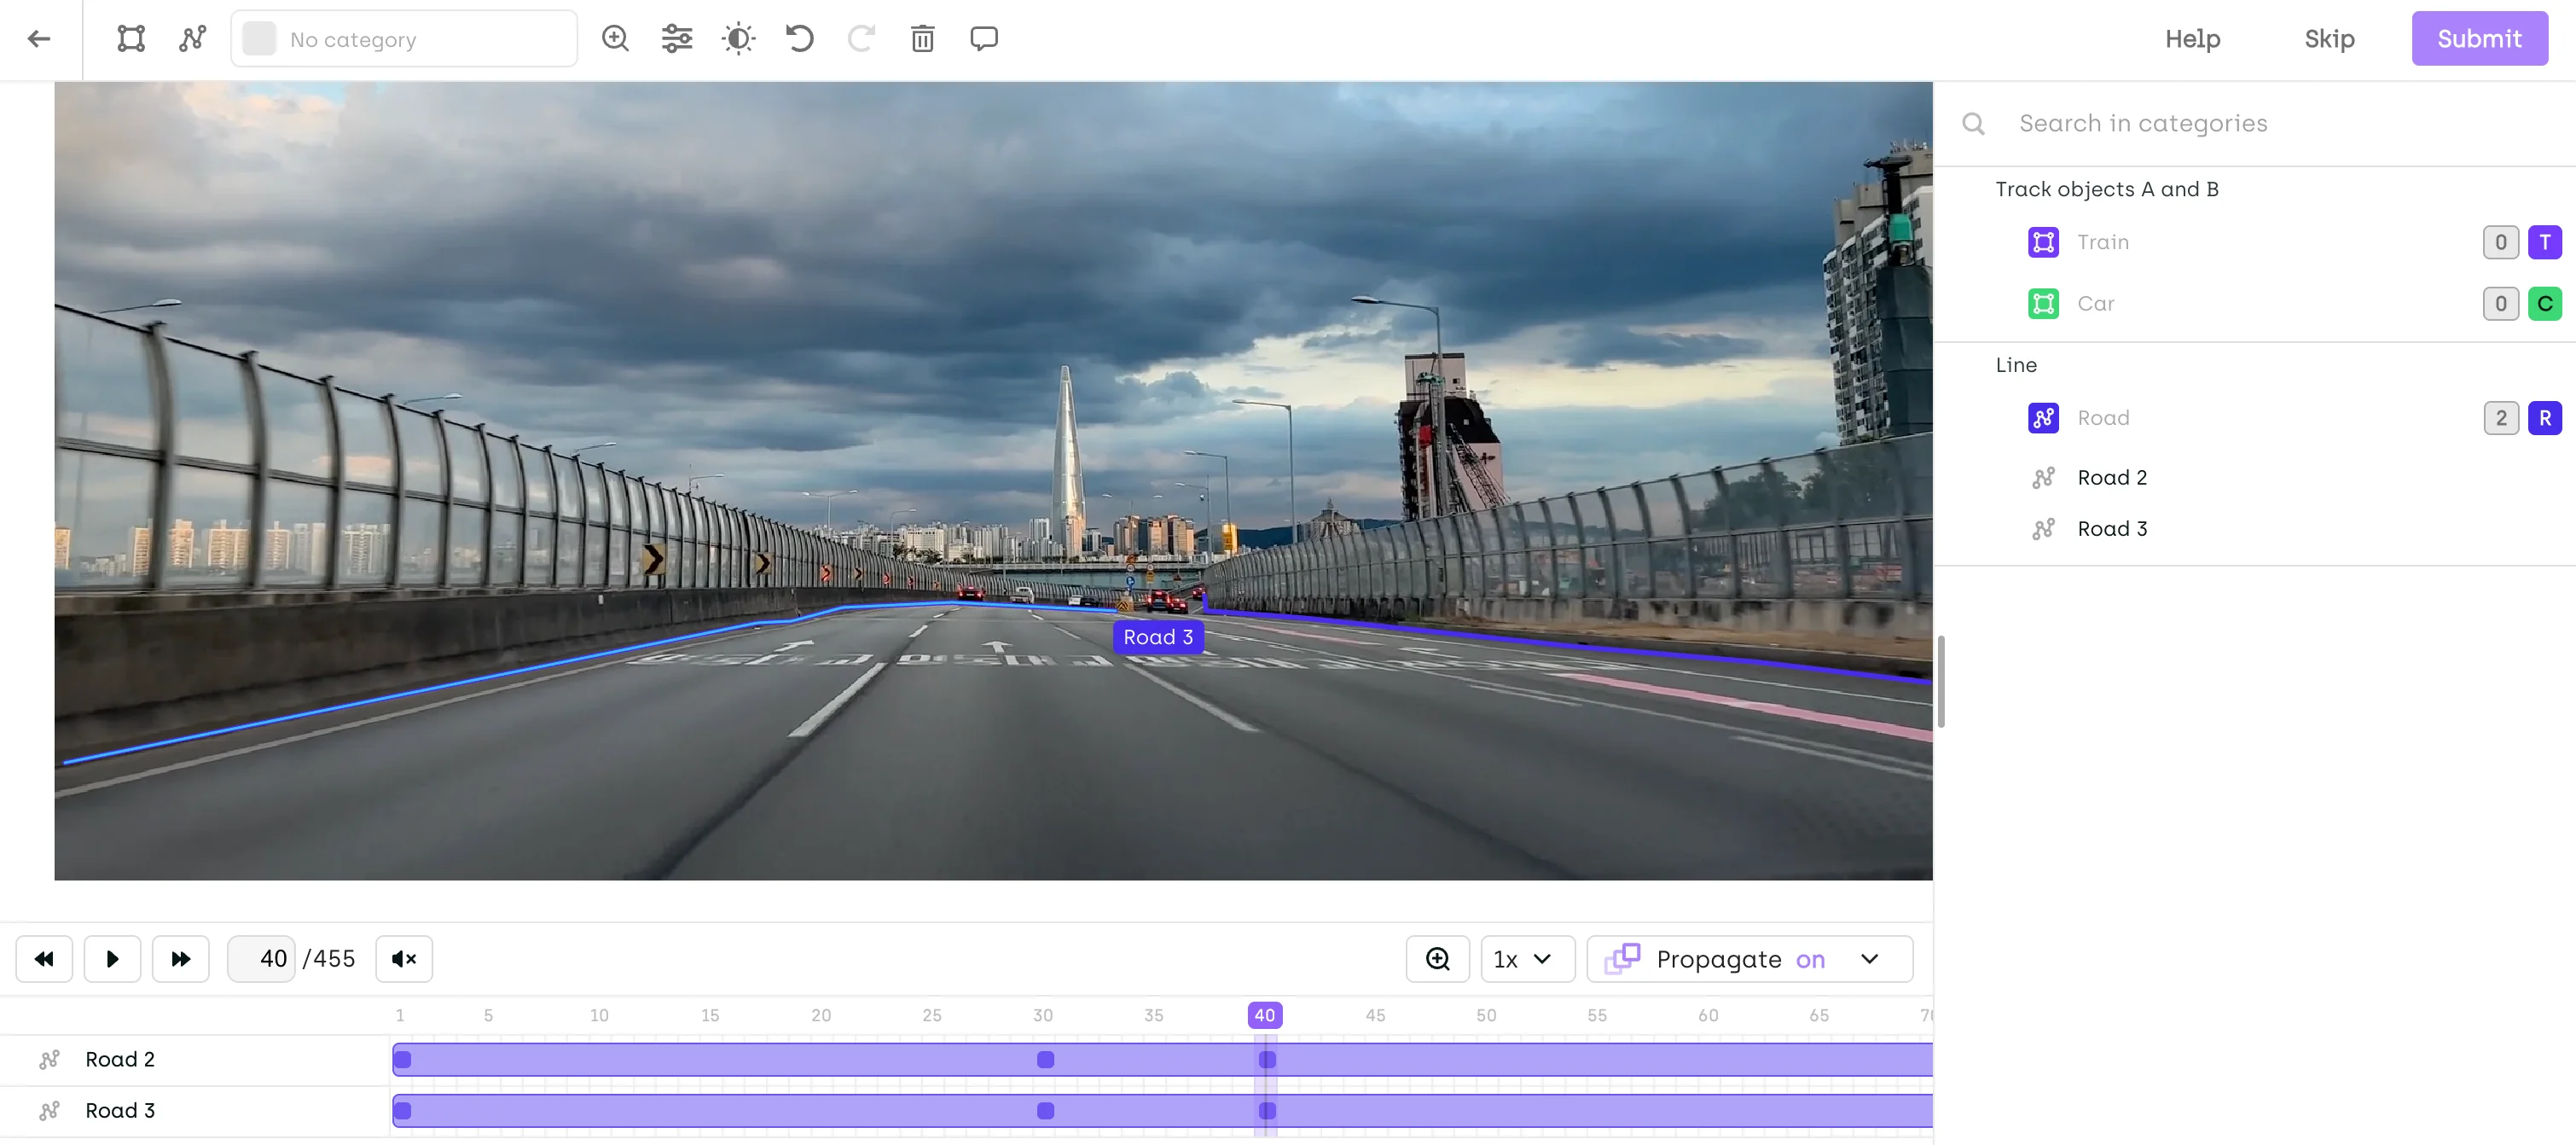
Task: Click the Submit button
Action: click(2478, 39)
